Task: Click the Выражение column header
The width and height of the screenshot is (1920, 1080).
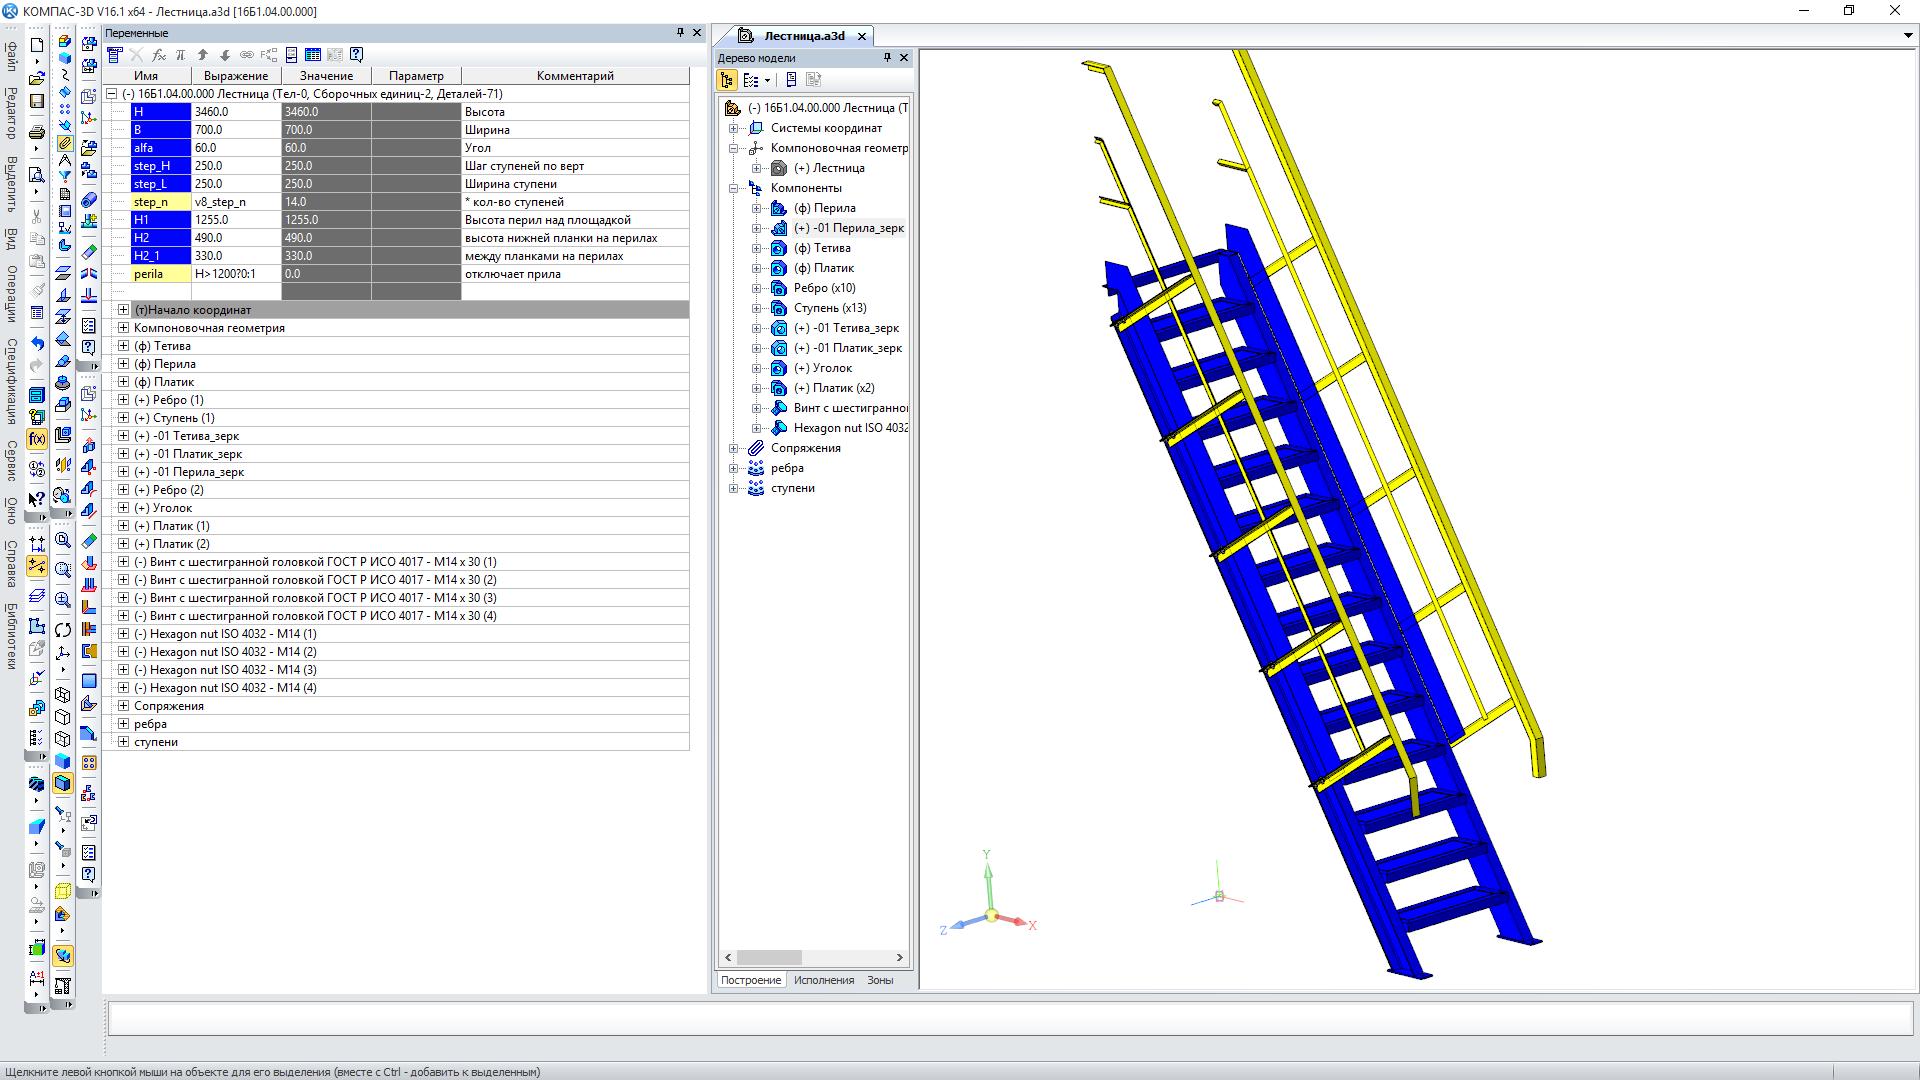Action: [x=236, y=76]
